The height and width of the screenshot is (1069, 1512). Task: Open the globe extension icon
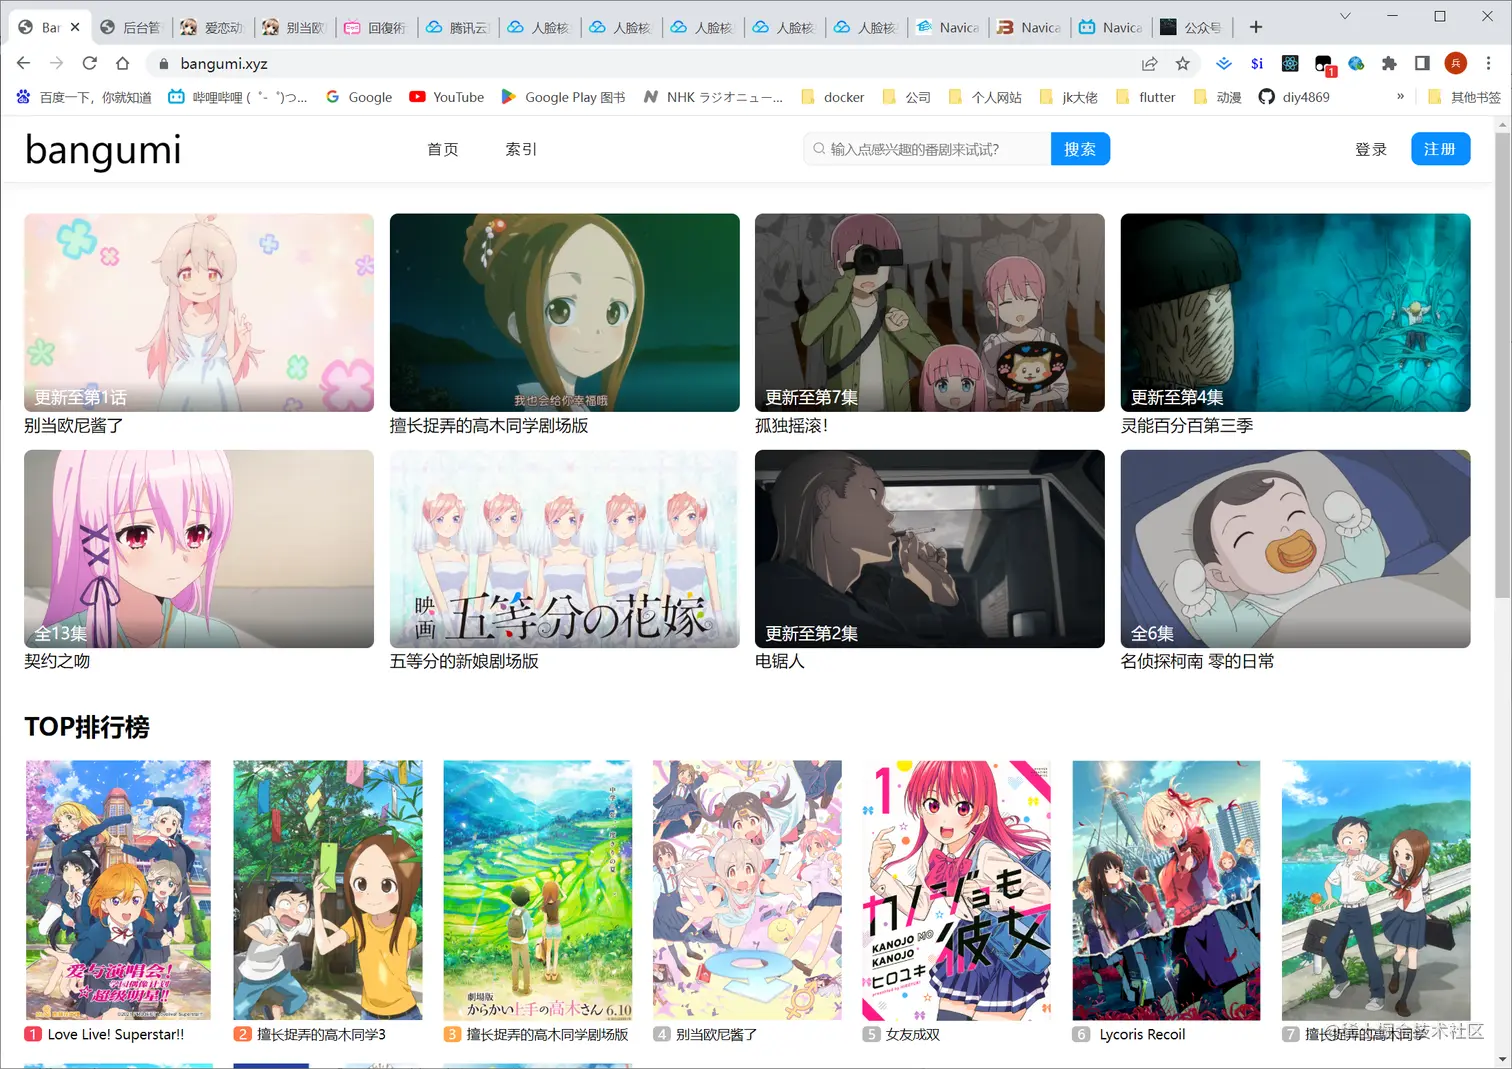[x=1356, y=63]
